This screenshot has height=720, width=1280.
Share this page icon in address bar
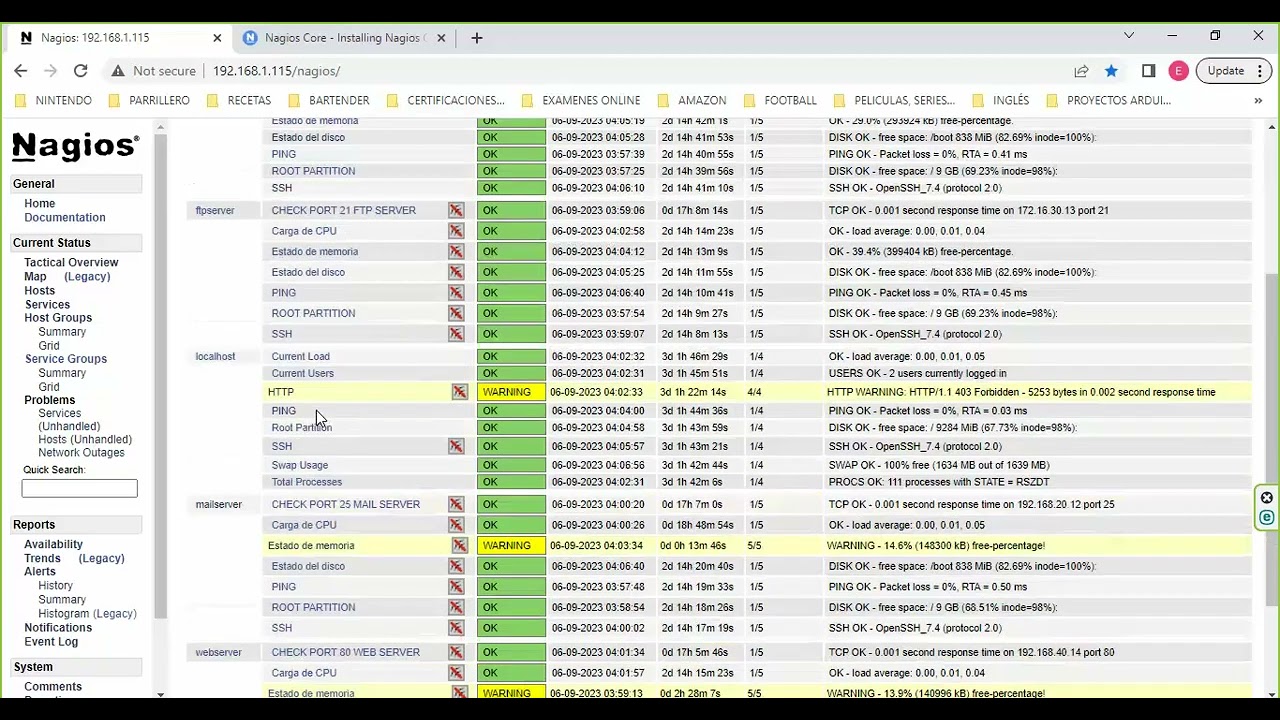(1081, 71)
